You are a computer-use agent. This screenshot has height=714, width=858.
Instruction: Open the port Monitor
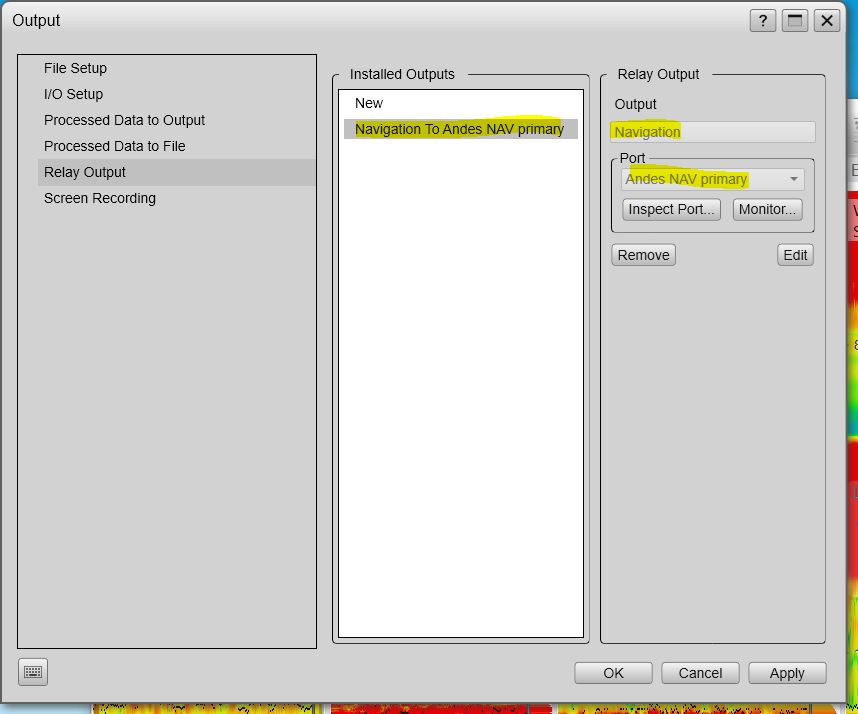[x=767, y=210]
